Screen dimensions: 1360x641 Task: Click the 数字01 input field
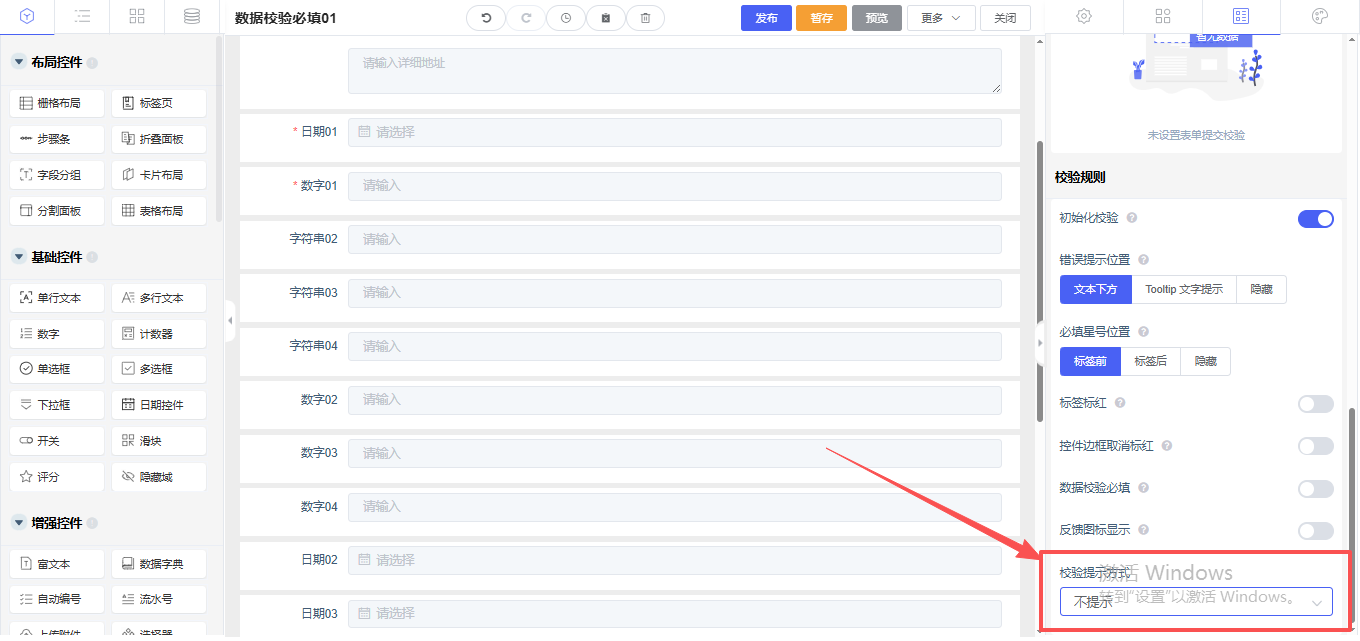[x=674, y=186]
